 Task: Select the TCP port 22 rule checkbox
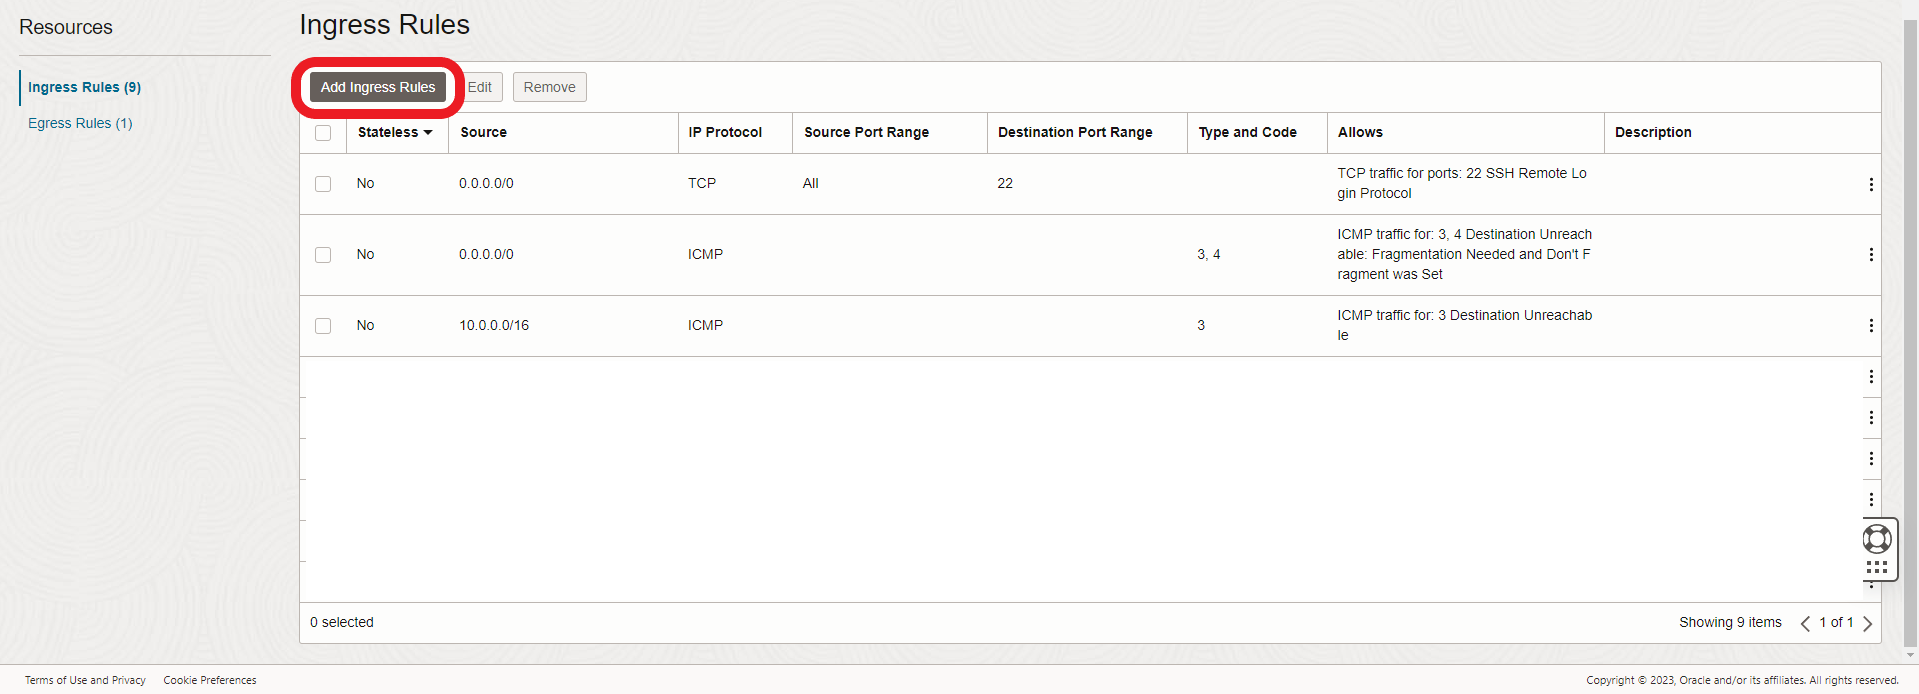323,184
